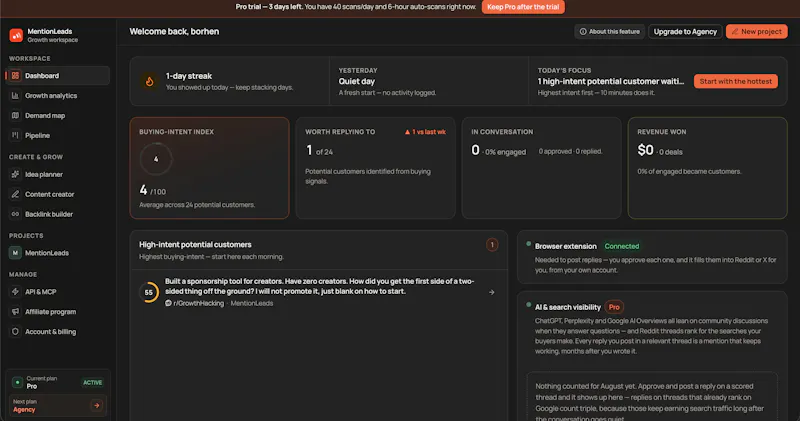Click the flame streak icon
This screenshot has width=800, height=421.
pos(149,81)
